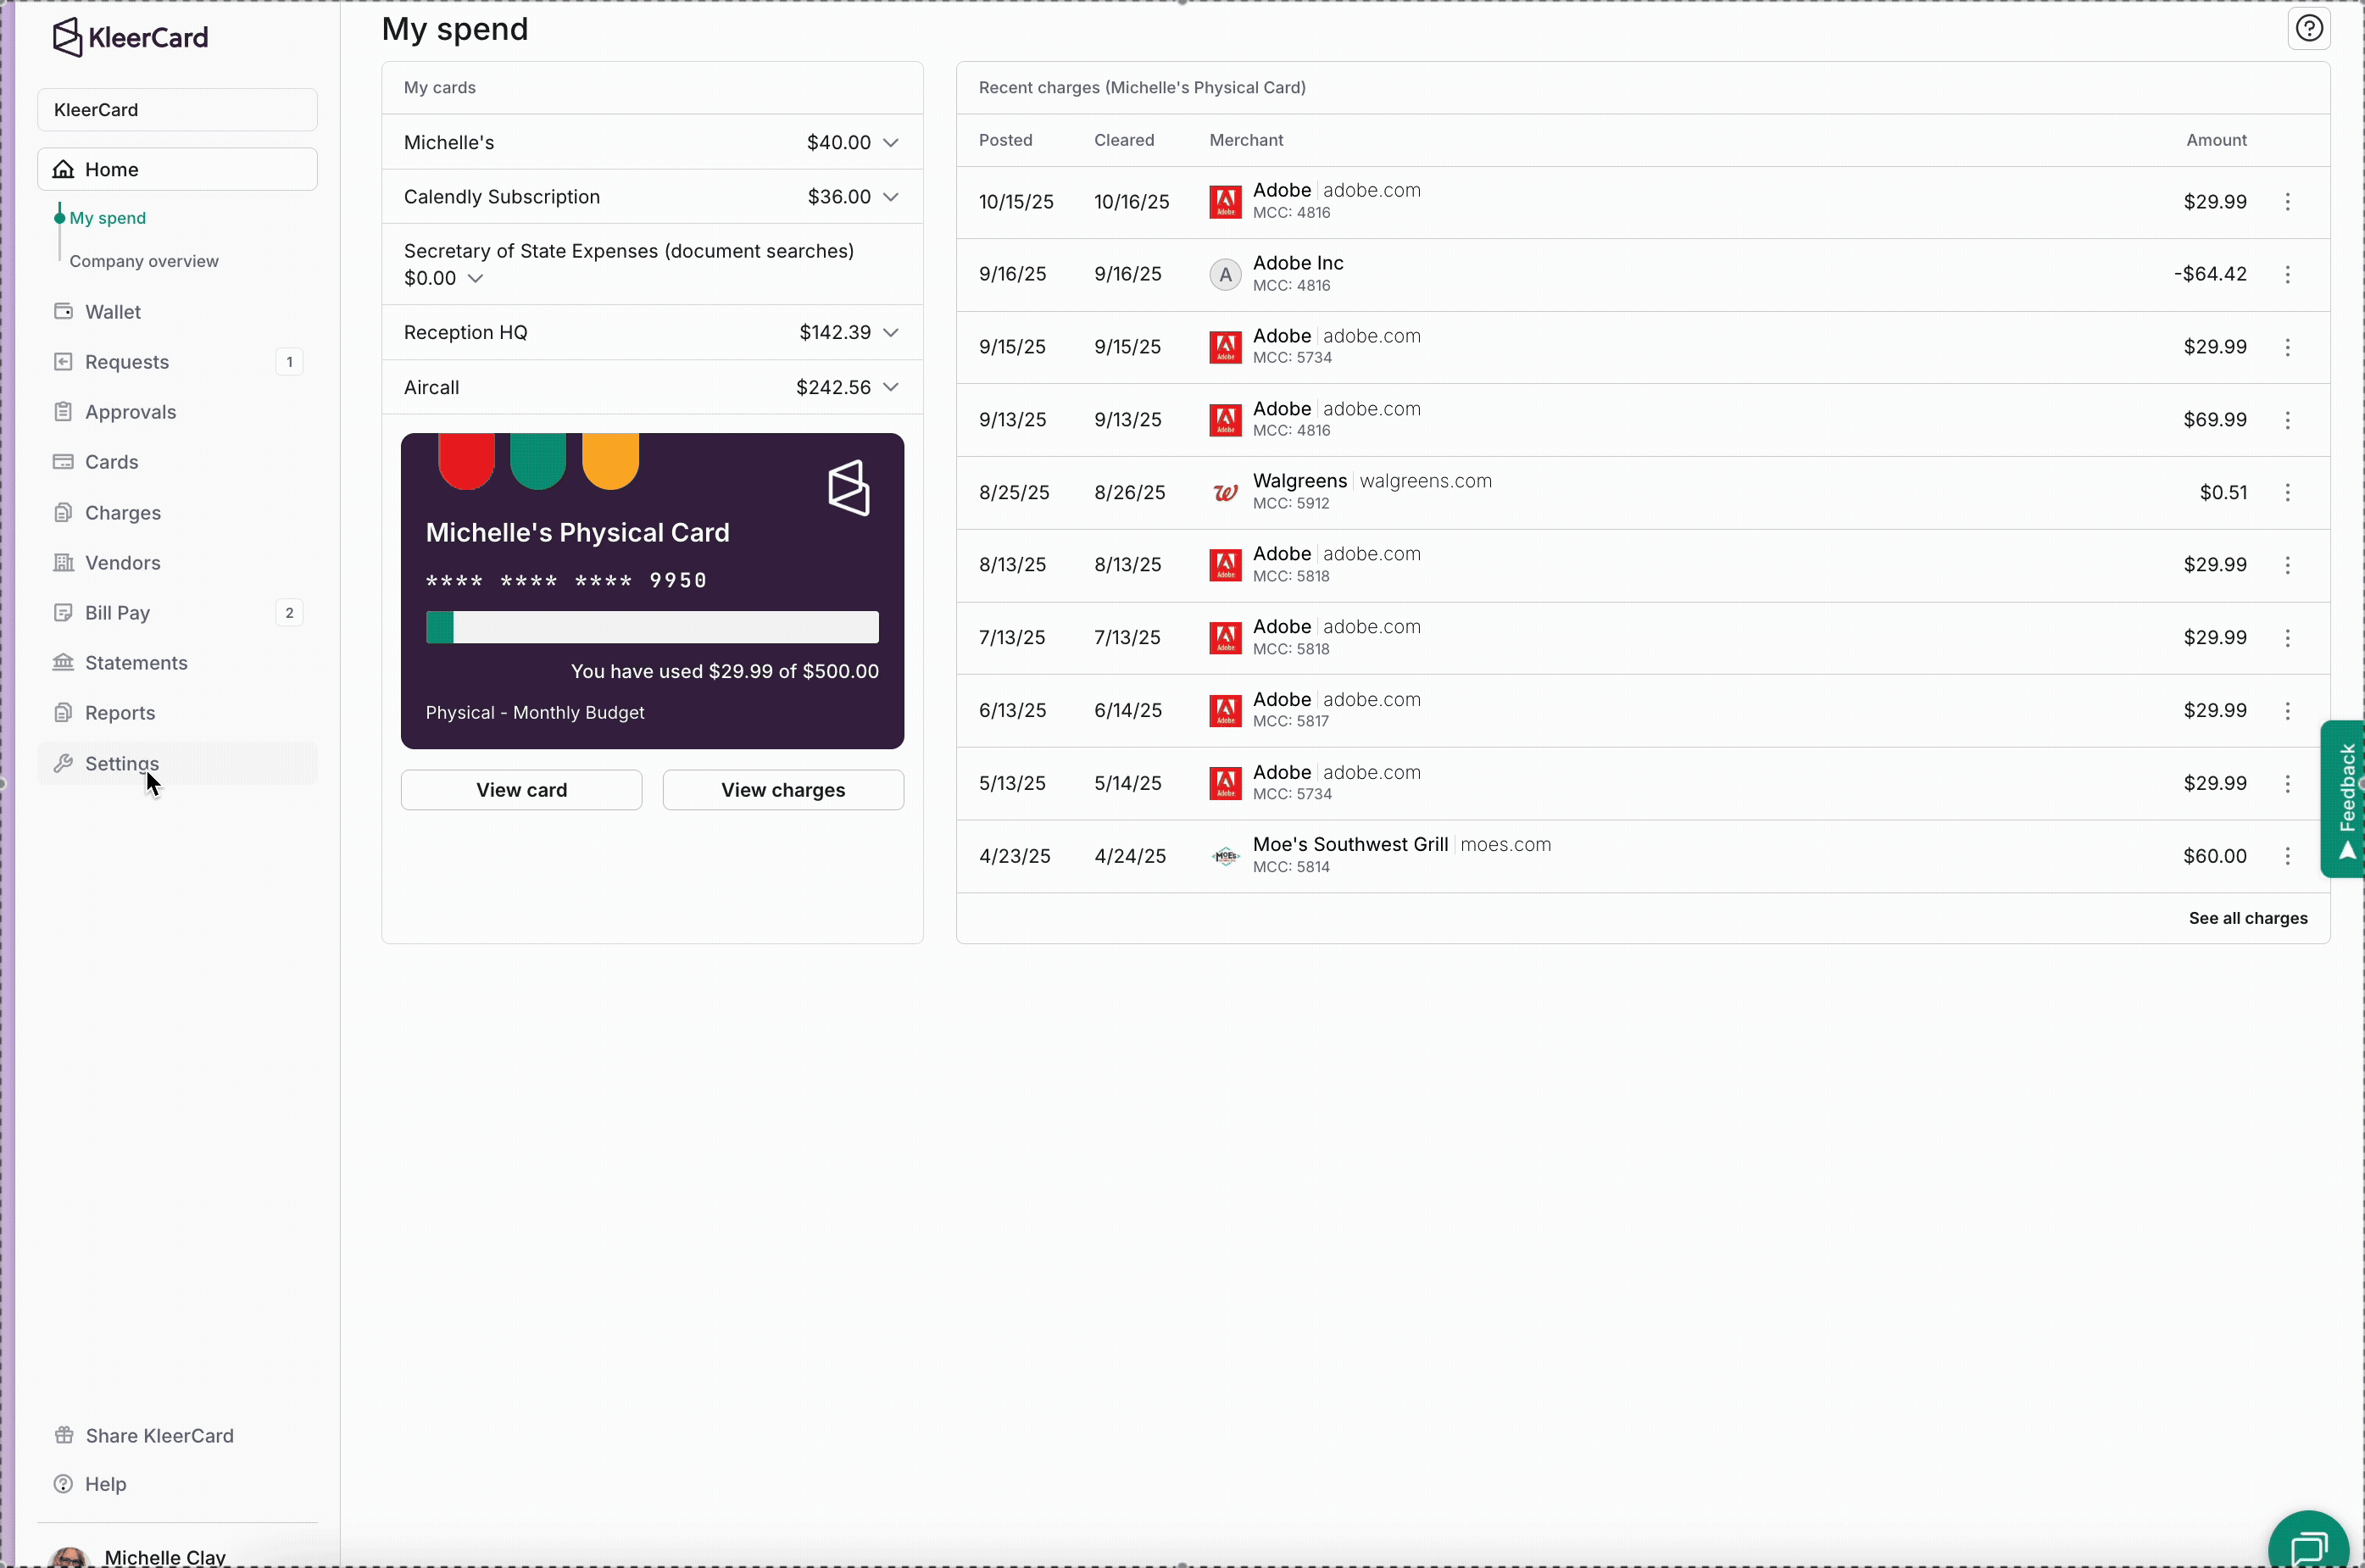Viewport: 2365px width, 1568px height.
Task: Click Moe's Southwest Grill merchant logo
Action: 1225,856
